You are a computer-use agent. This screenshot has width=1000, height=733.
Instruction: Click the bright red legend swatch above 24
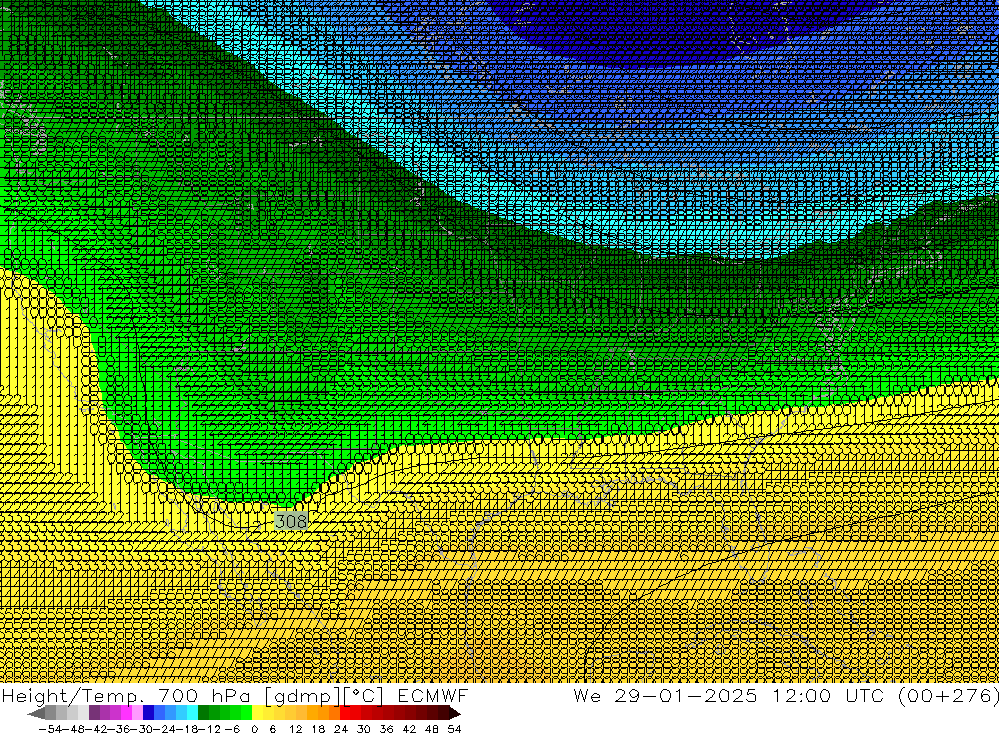tap(345, 713)
